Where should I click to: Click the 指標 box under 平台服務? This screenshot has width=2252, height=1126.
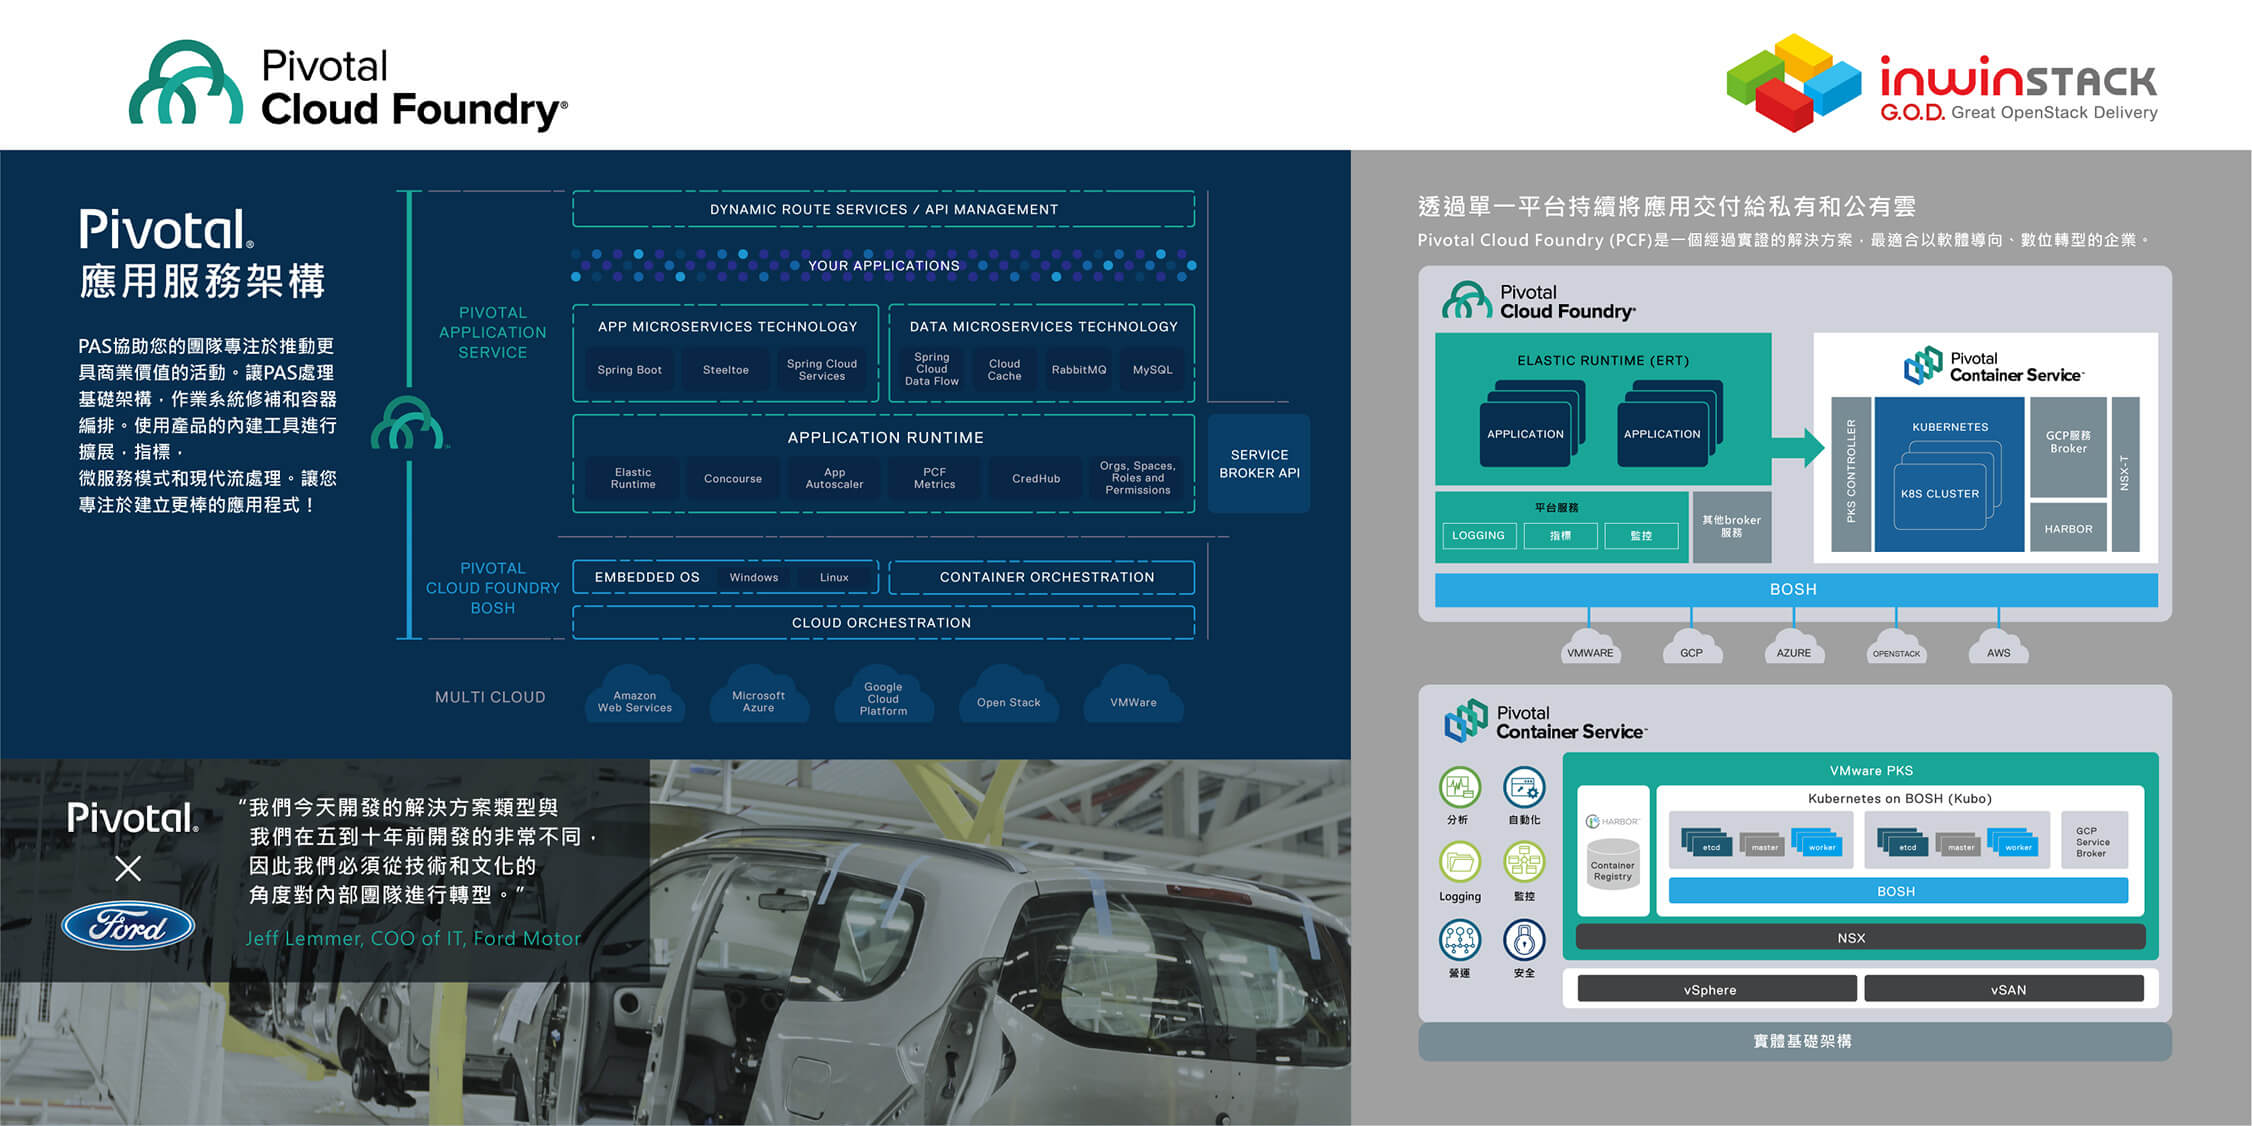tap(1560, 535)
